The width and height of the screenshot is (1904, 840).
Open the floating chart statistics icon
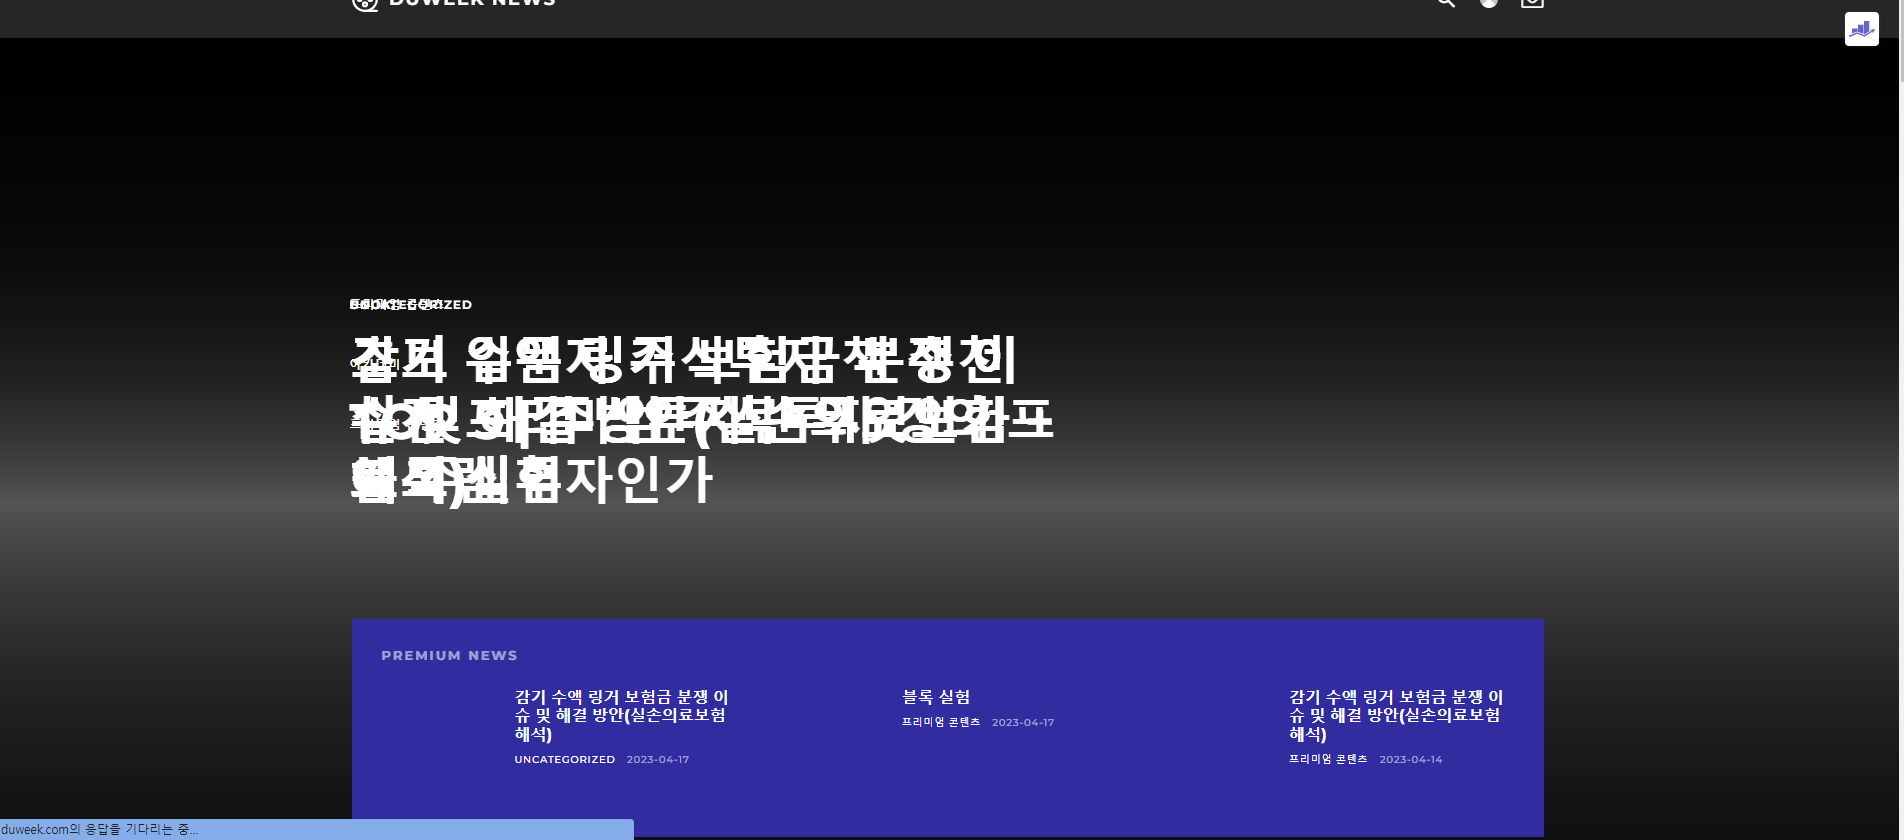click(1861, 29)
